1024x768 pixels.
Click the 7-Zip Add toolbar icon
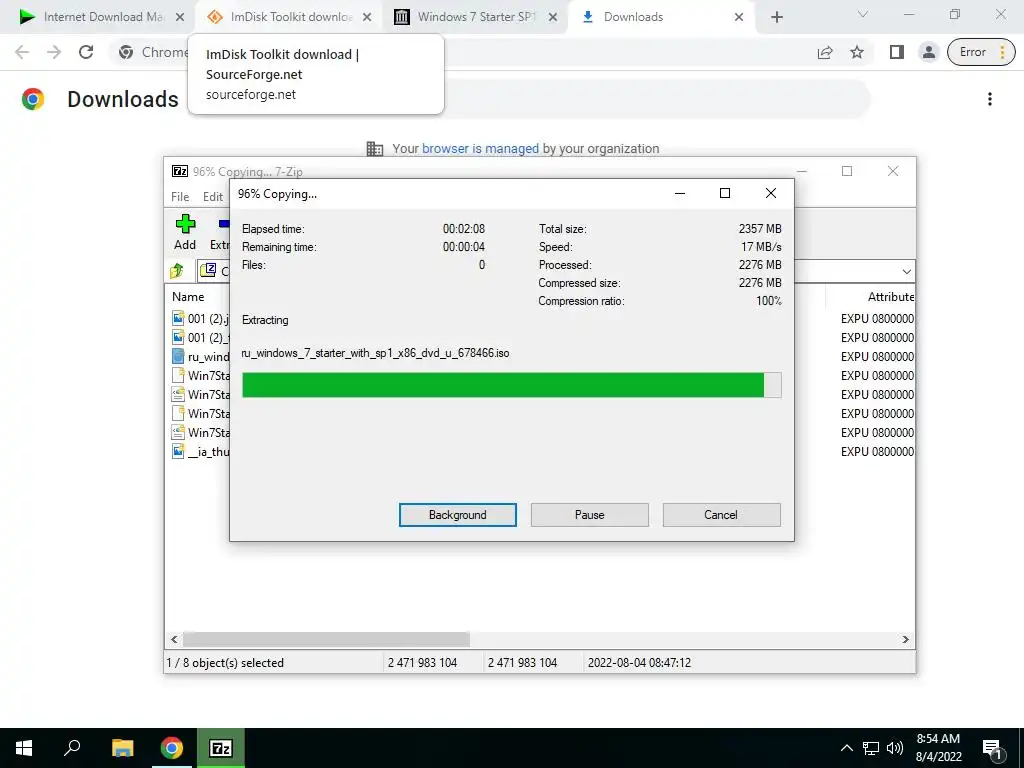(x=185, y=224)
